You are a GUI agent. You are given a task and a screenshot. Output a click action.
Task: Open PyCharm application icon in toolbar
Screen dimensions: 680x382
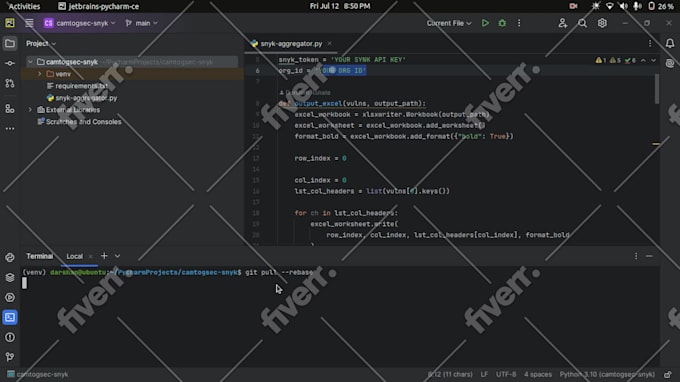10,23
